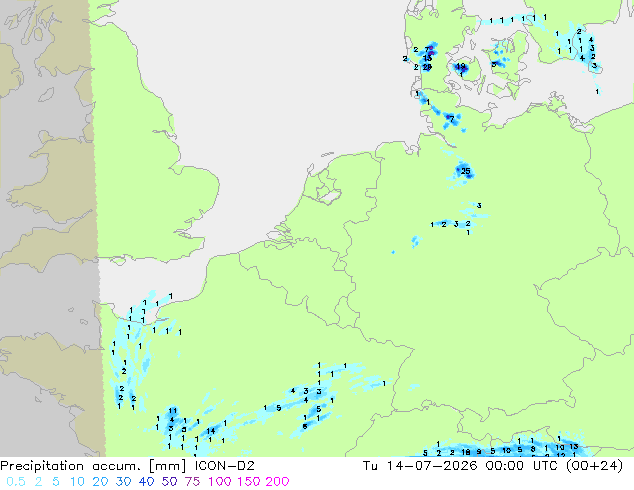634x490 pixels.
Task: Click the '28' precipitation value in western Denmark
Action: (x=427, y=67)
